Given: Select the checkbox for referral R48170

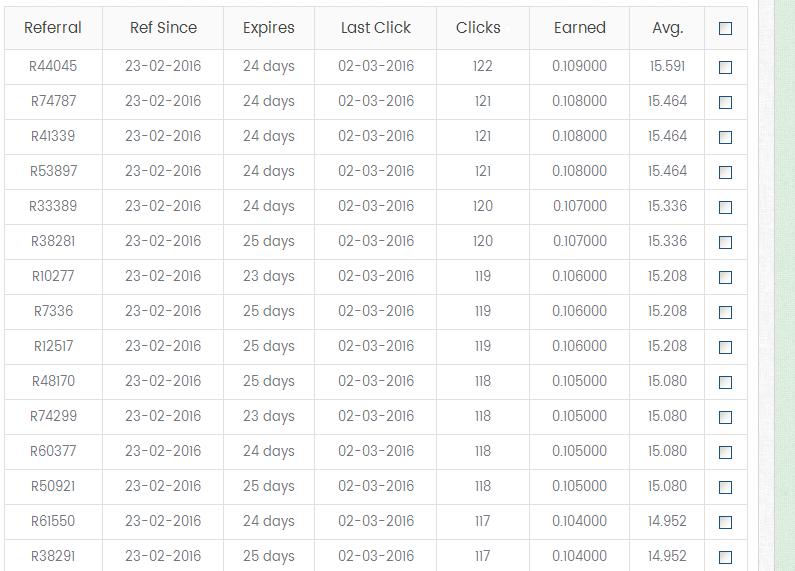Looking at the screenshot, I should tap(726, 382).
